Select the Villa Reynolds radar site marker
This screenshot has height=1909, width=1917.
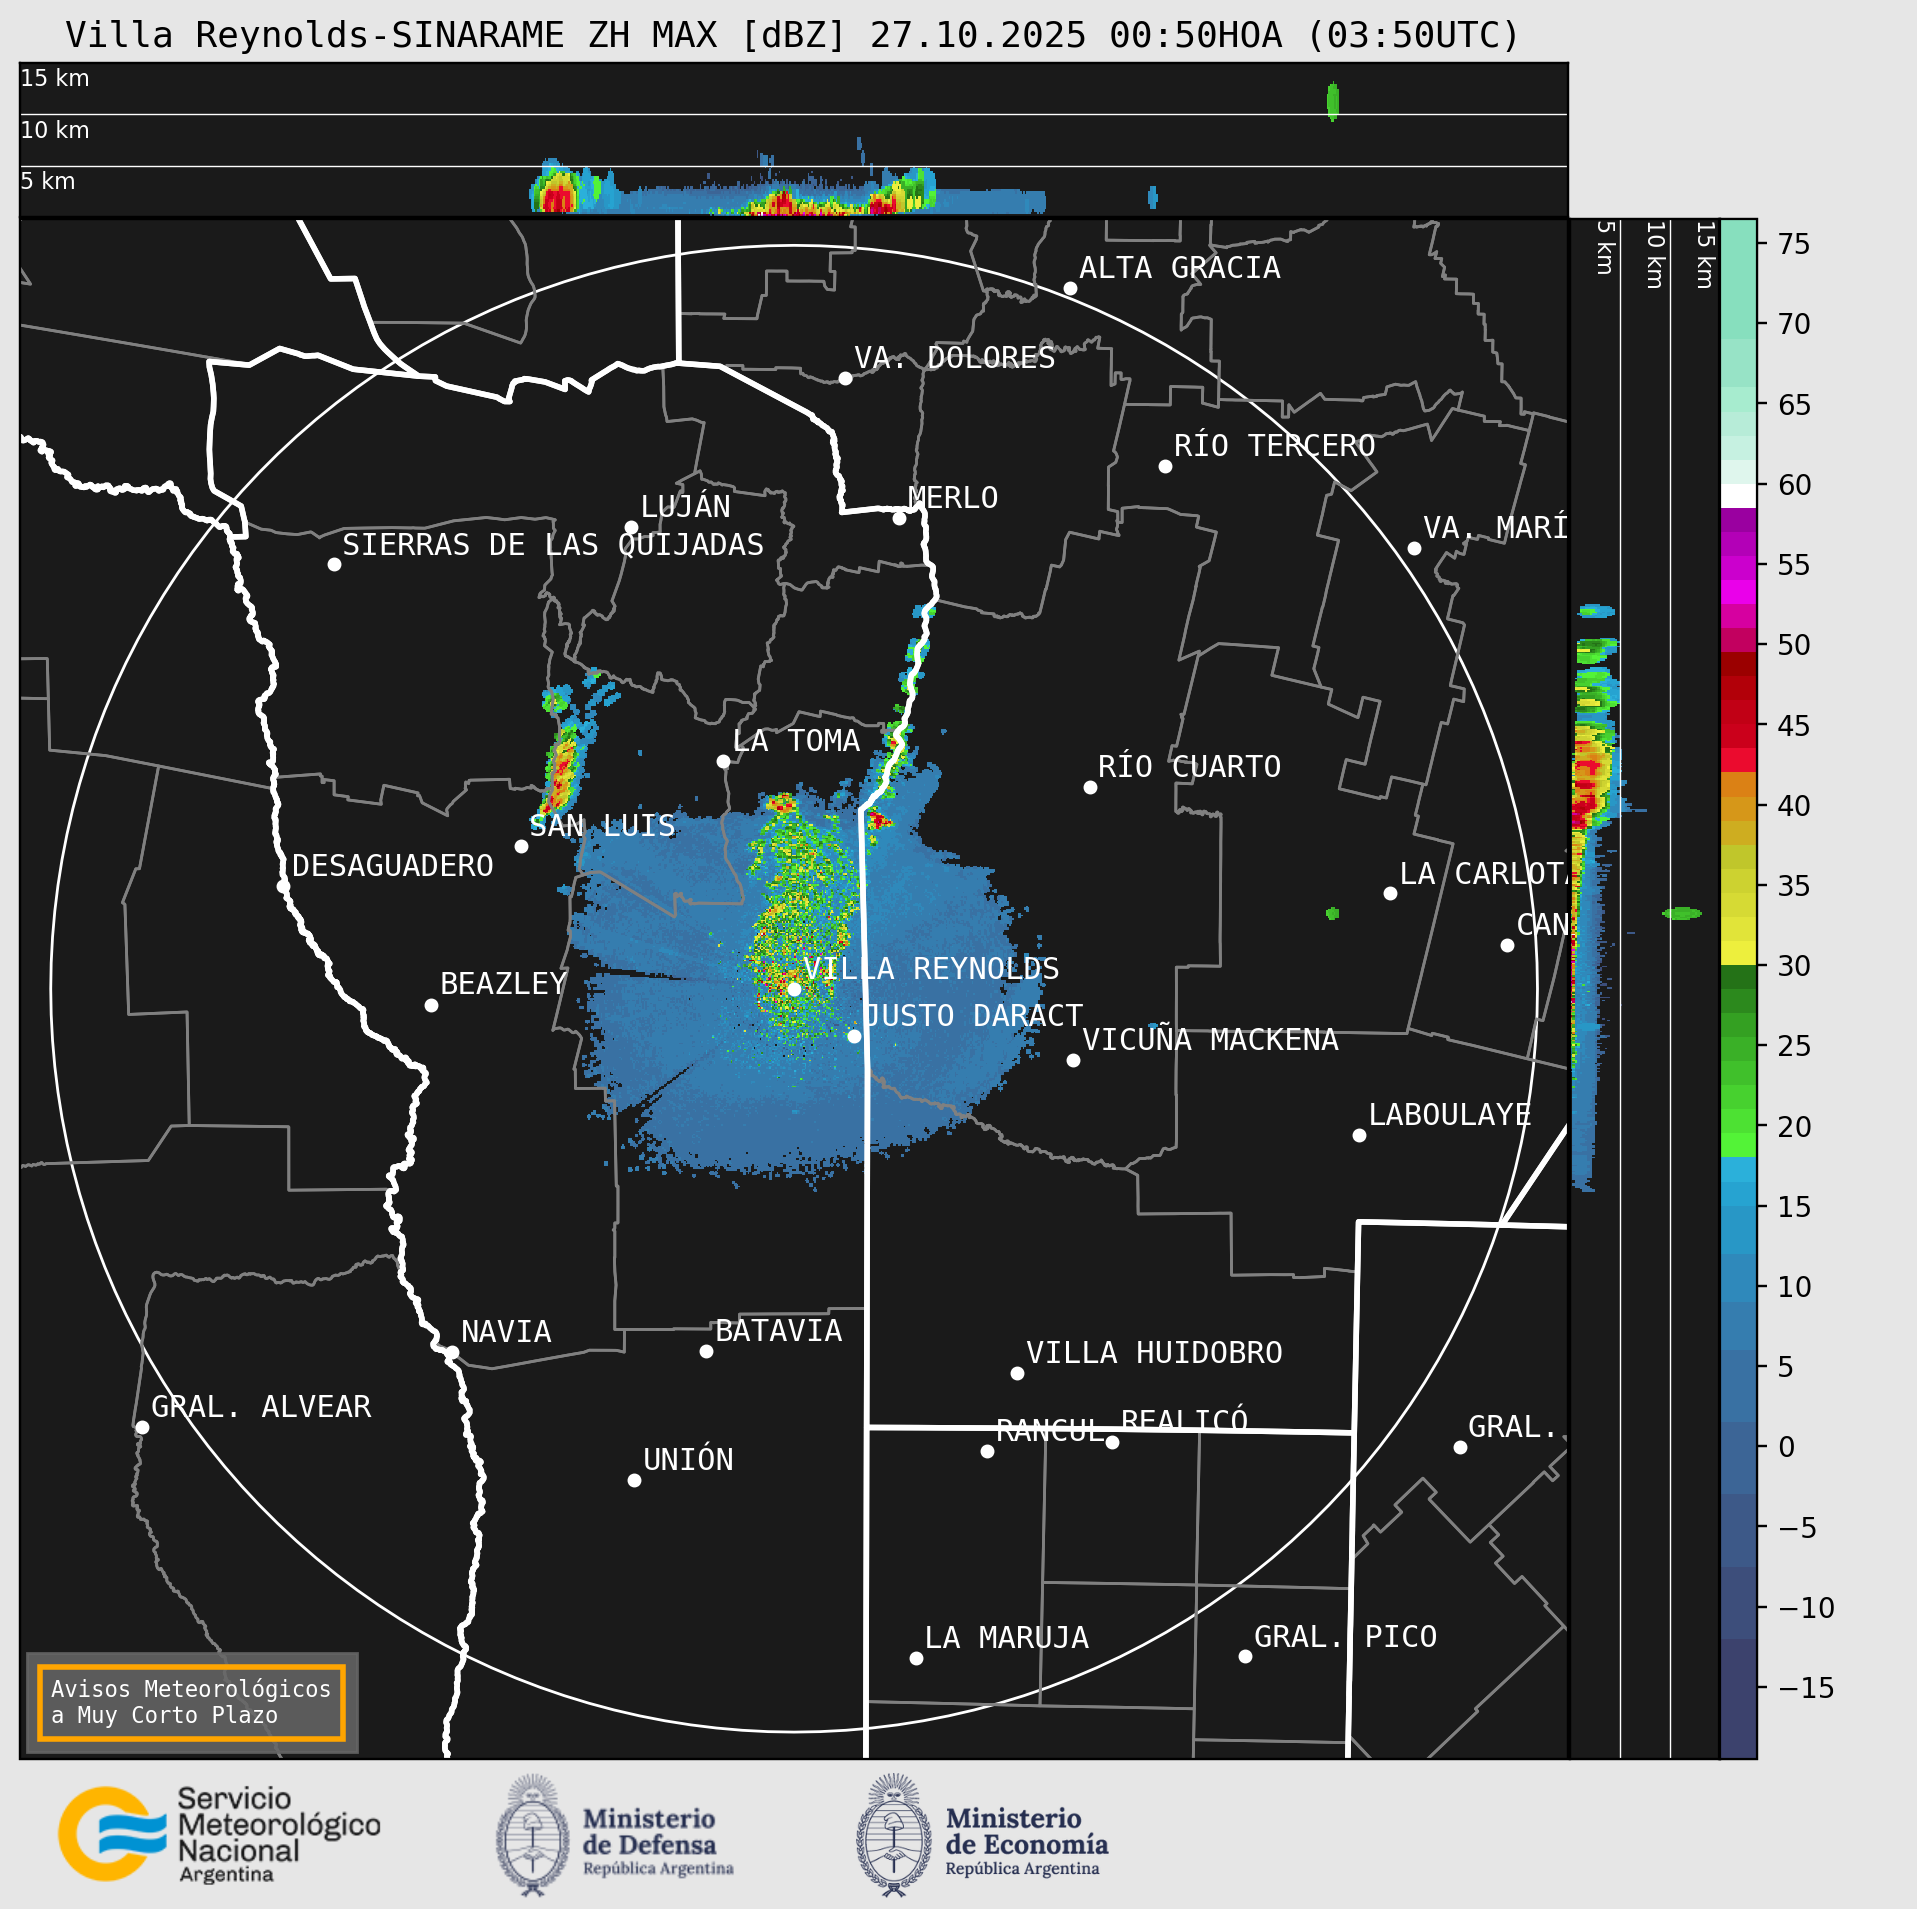794,989
